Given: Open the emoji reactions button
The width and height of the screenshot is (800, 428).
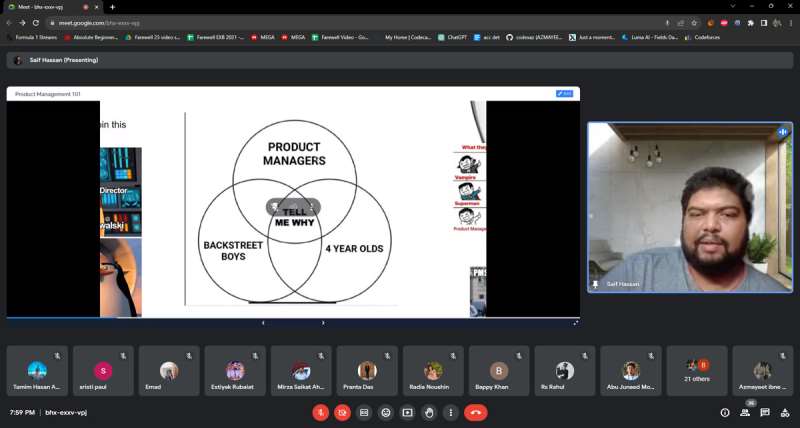Looking at the screenshot, I should (386, 412).
